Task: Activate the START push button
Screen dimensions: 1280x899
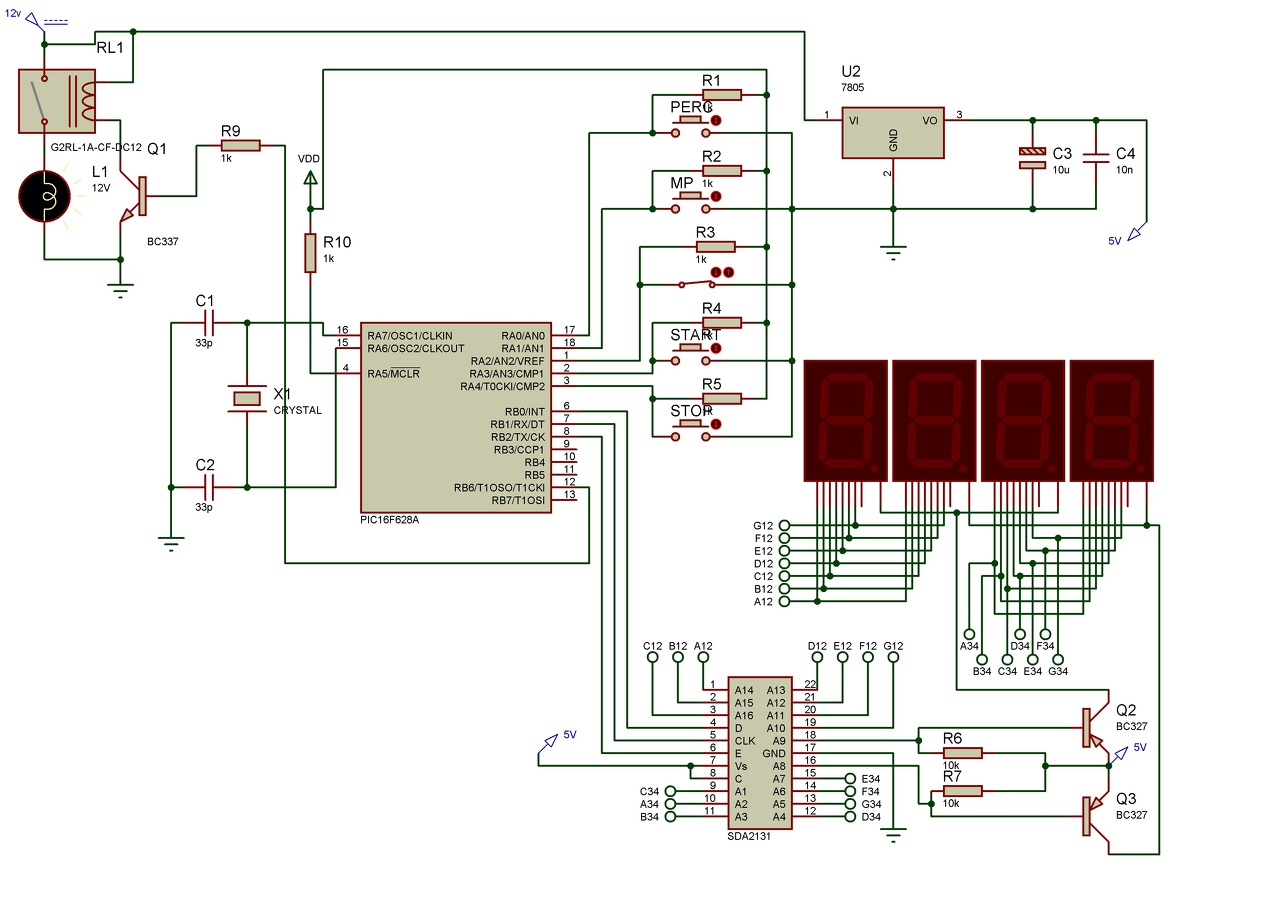Action: coord(691,353)
